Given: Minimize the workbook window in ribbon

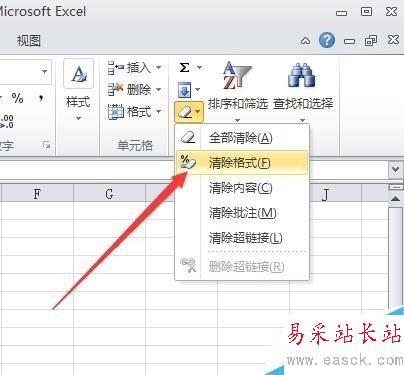Looking at the screenshot, I should point(349,41).
